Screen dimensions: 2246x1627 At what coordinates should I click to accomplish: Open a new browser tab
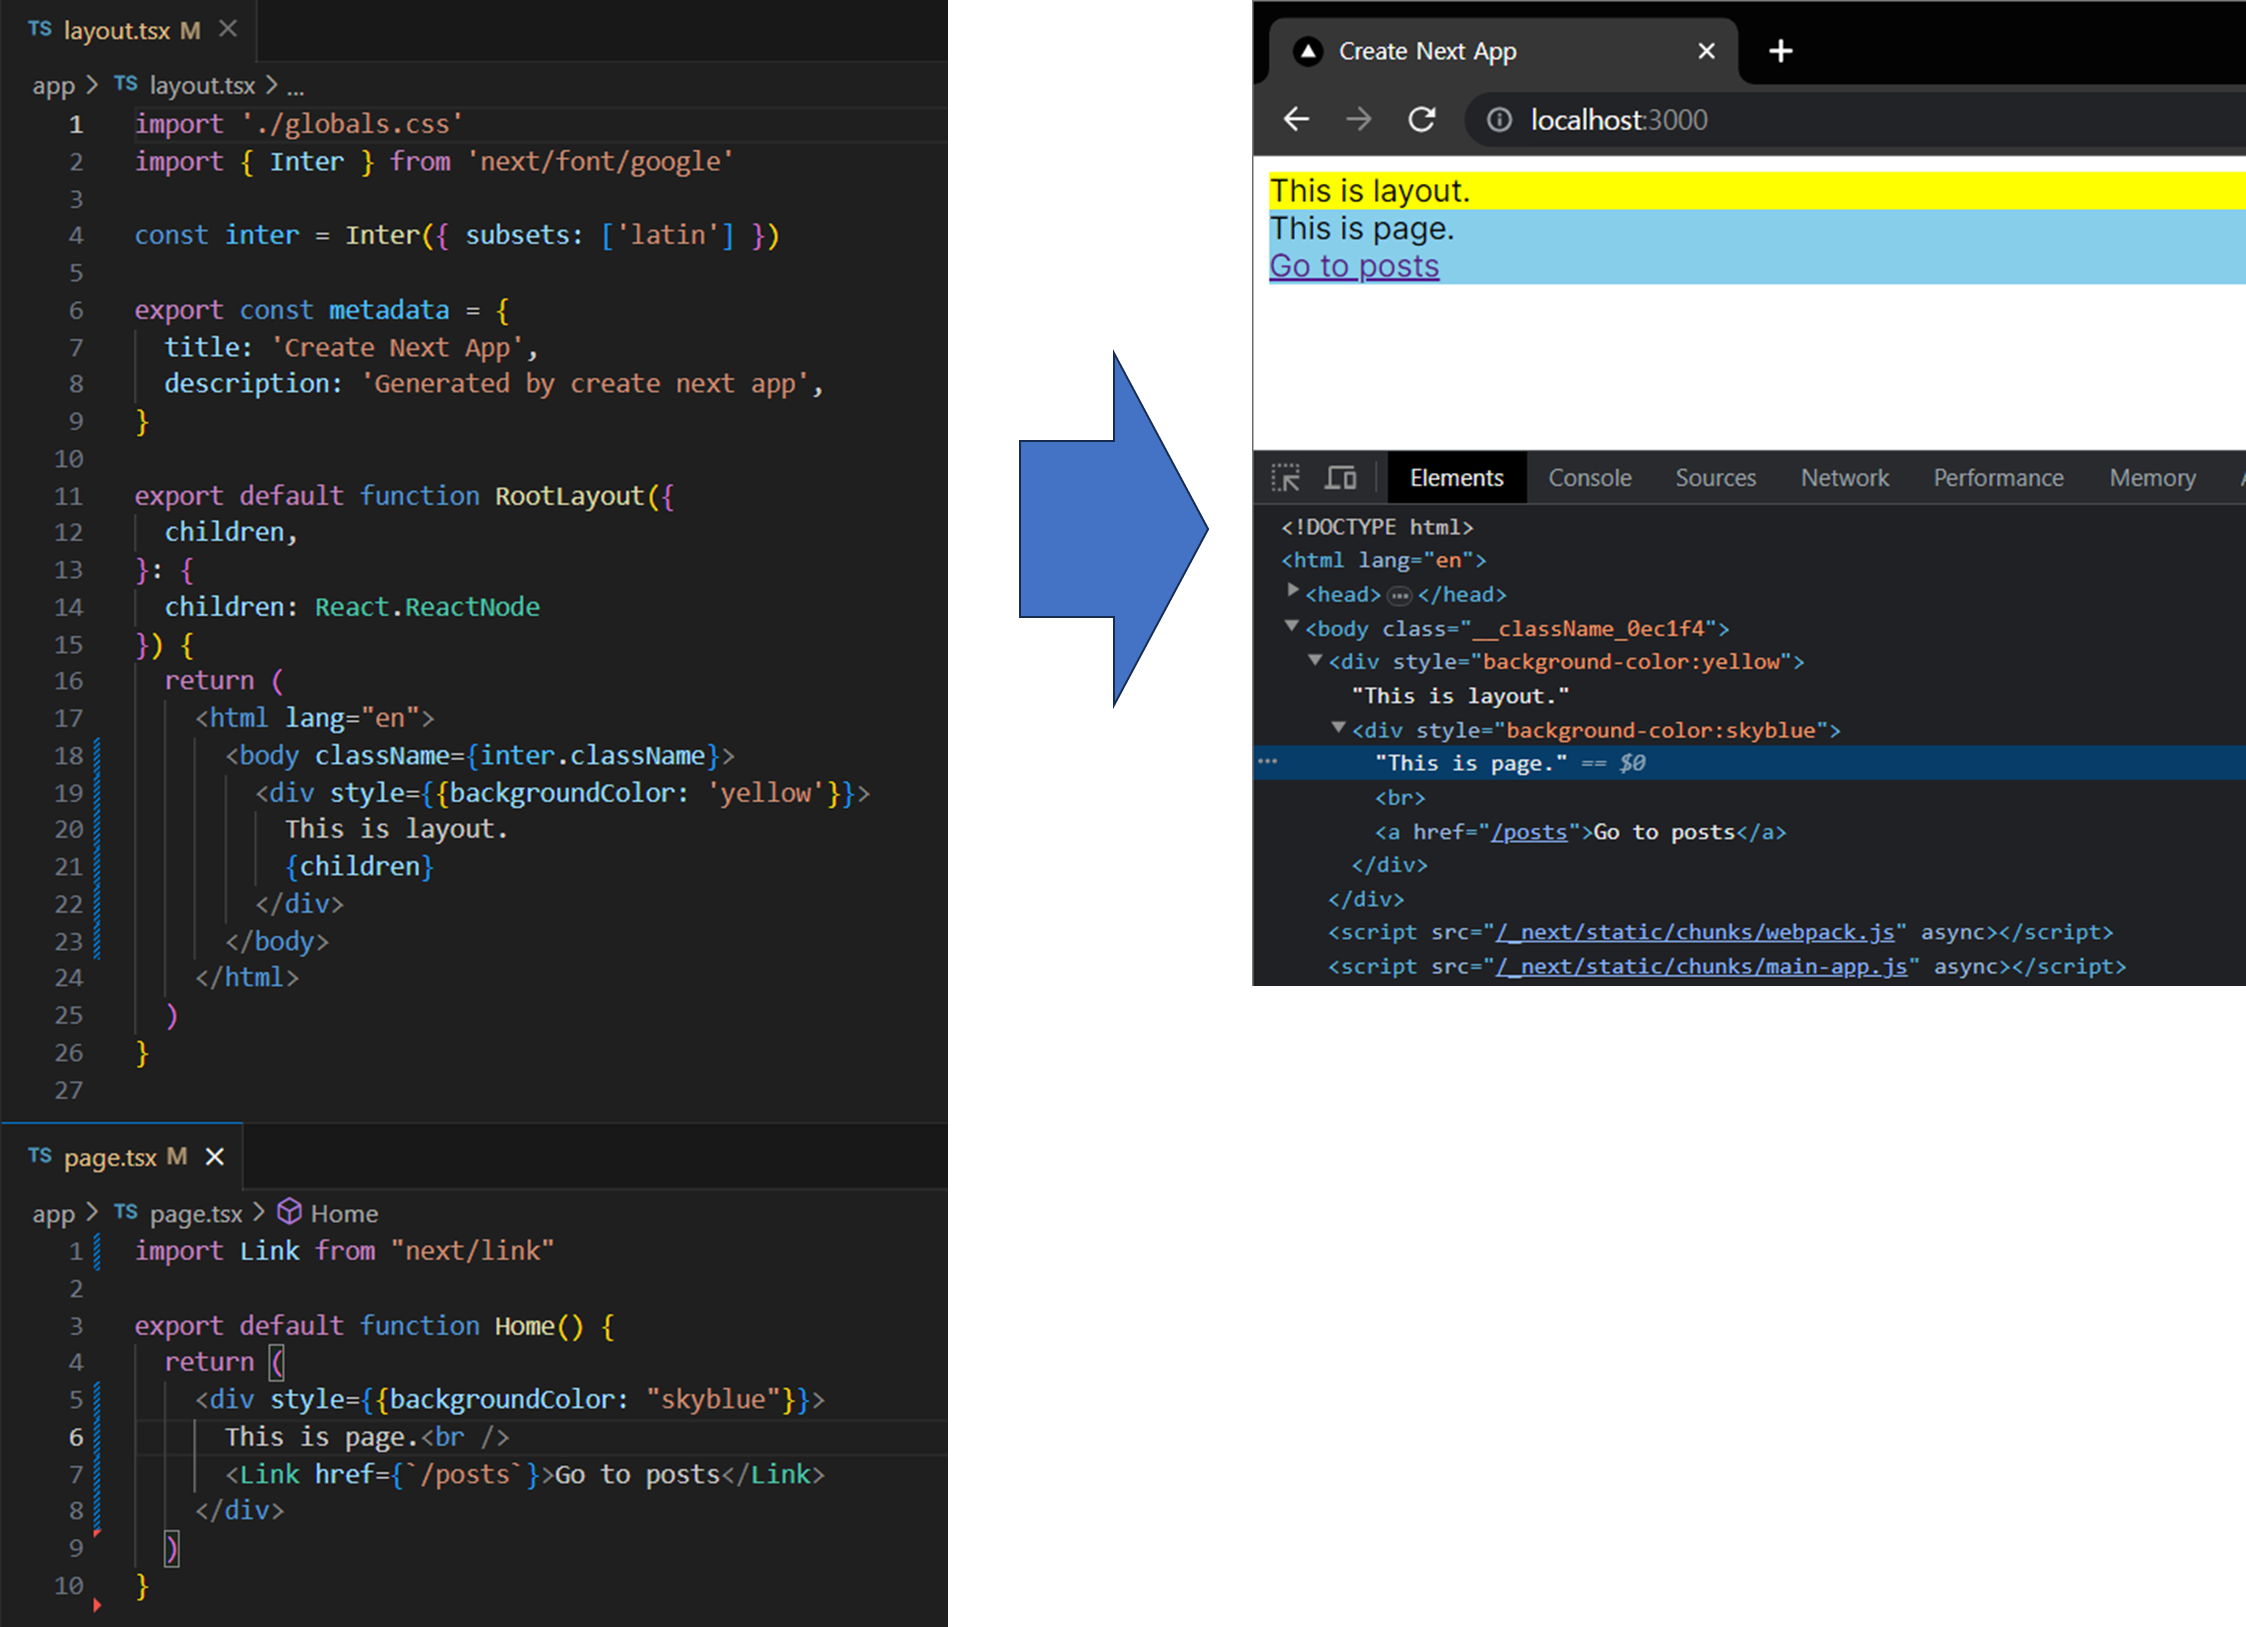[x=1780, y=51]
